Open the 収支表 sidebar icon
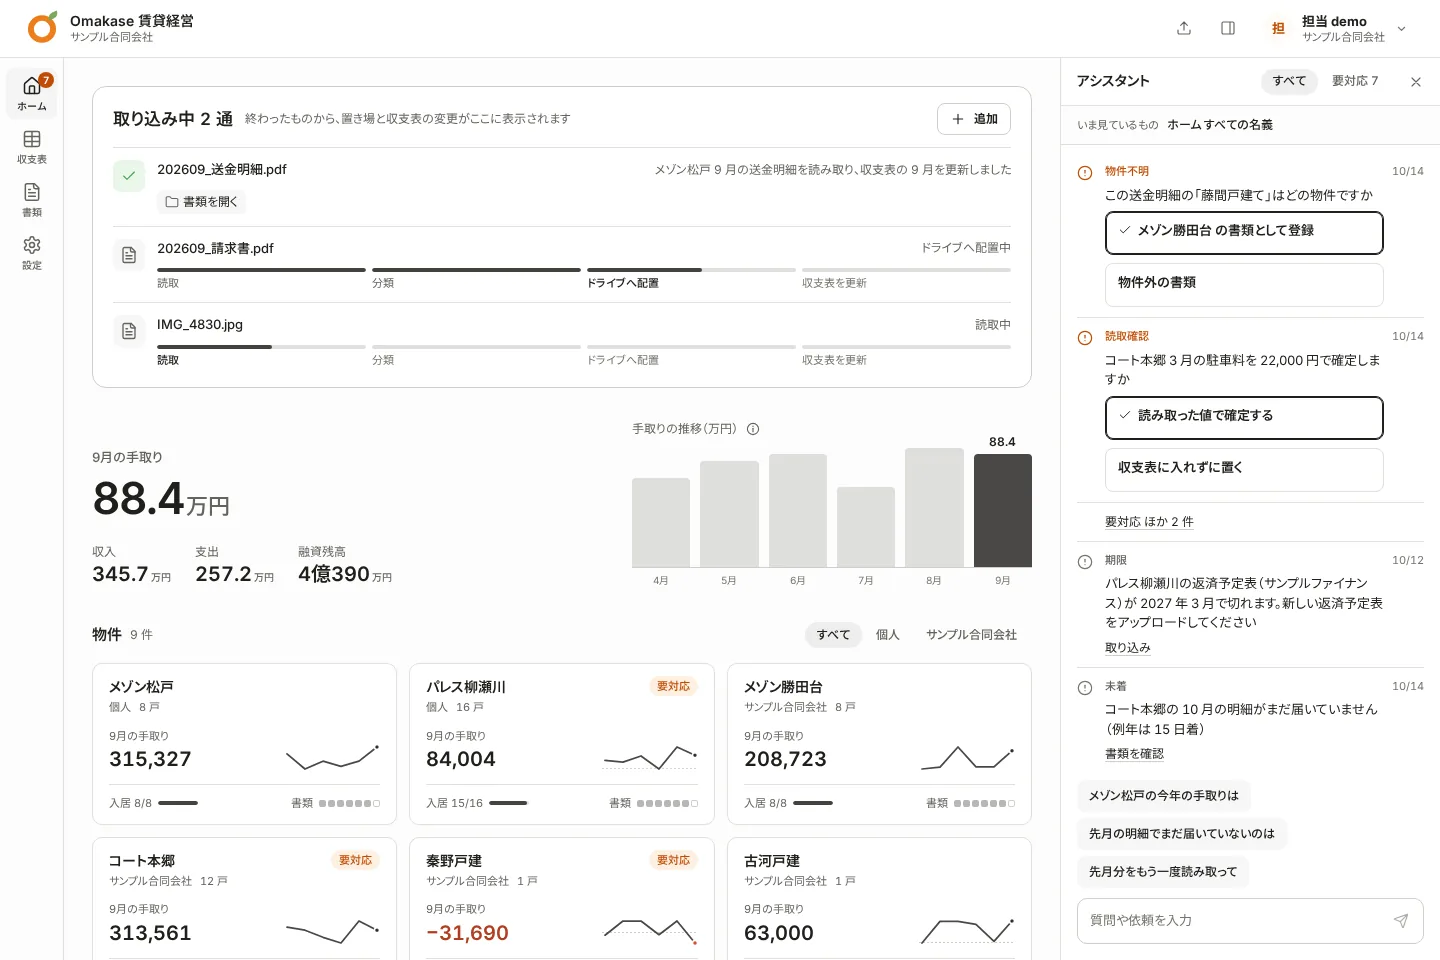Image resolution: width=1440 pixels, height=960 pixels. [x=32, y=146]
